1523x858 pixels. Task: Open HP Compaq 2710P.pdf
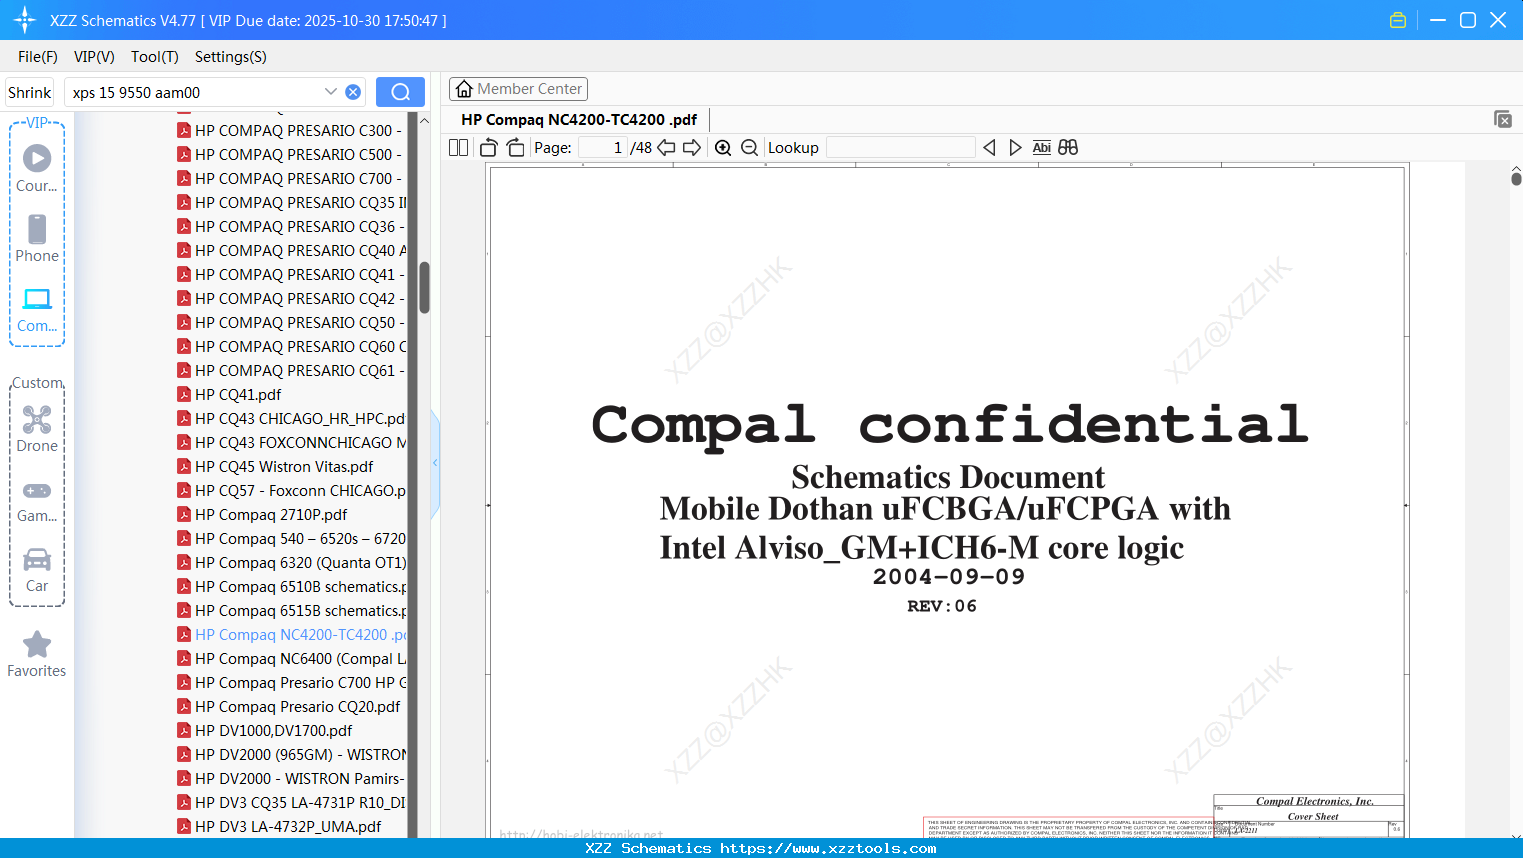point(262,514)
